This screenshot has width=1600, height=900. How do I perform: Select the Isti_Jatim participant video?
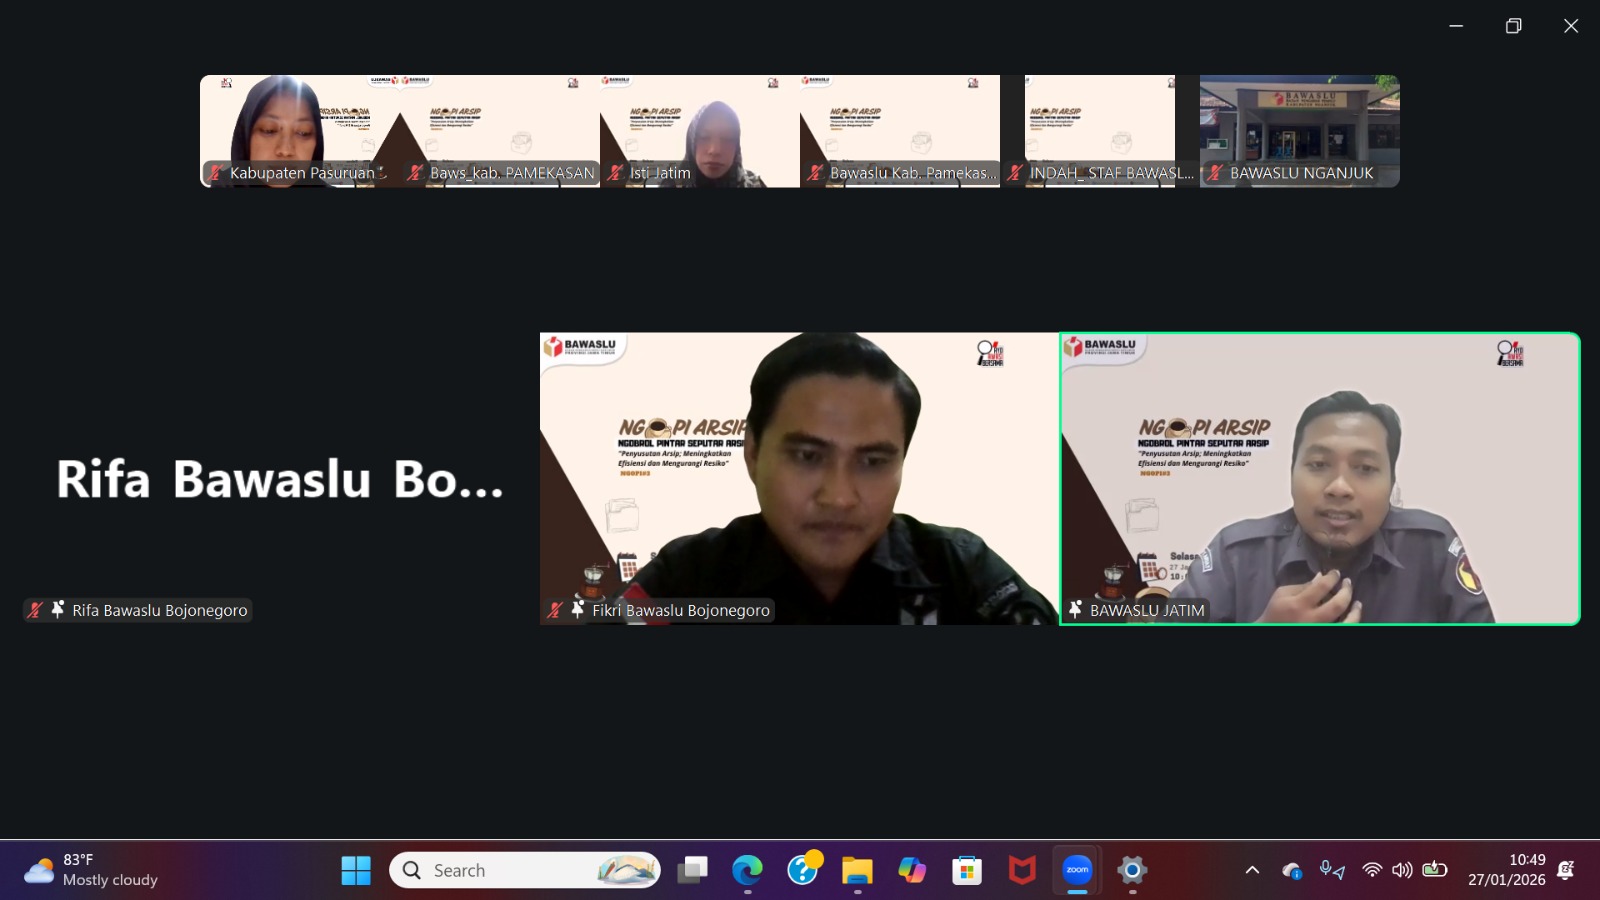[x=699, y=130]
